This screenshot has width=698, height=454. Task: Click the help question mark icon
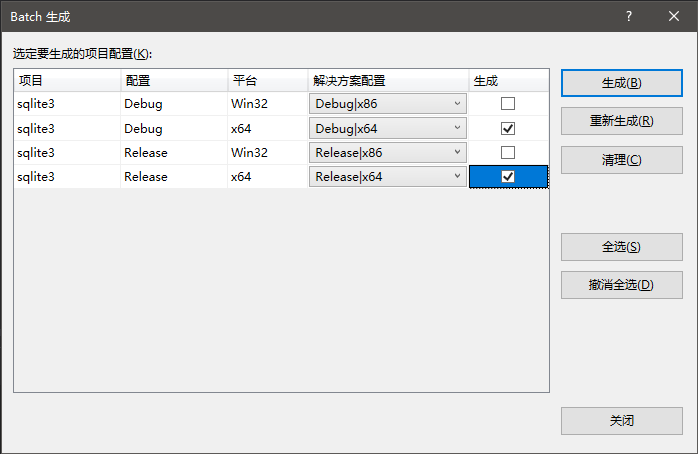(x=629, y=16)
